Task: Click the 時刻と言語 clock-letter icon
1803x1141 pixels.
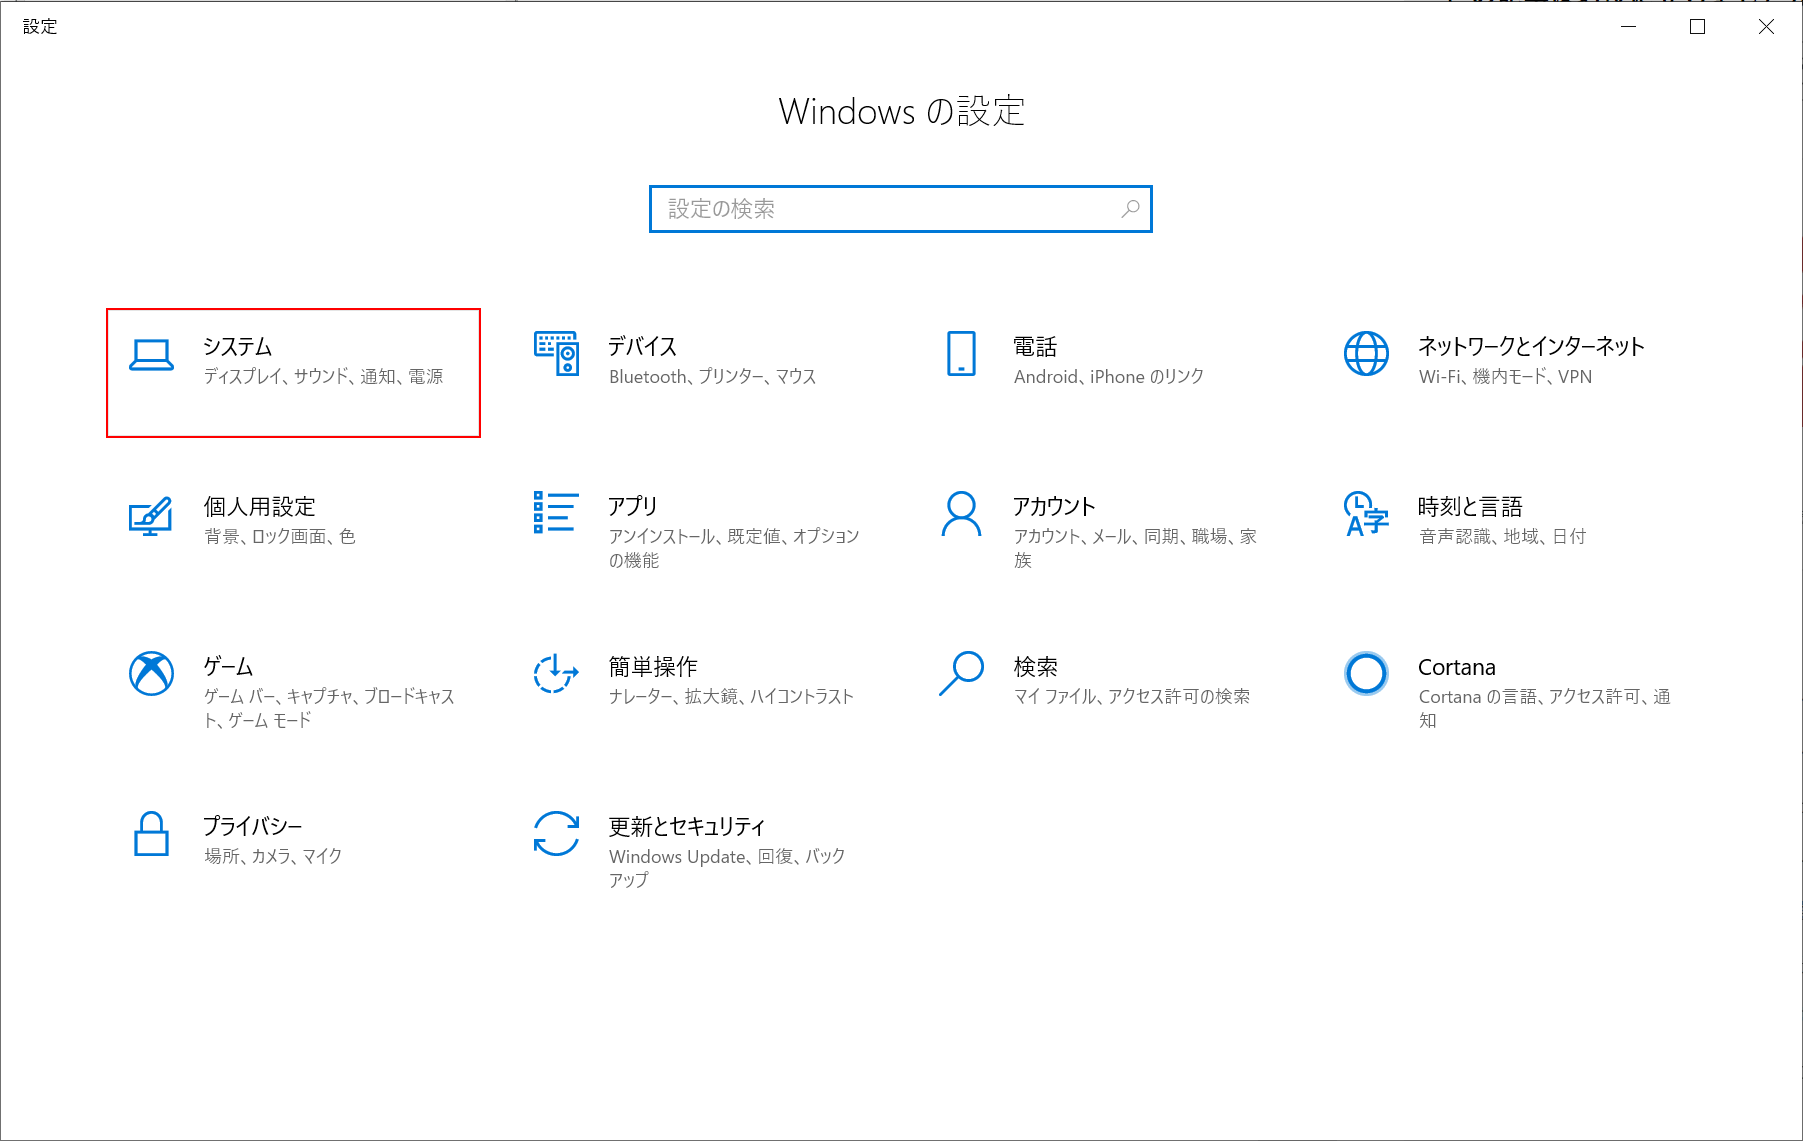Action: click(x=1366, y=514)
